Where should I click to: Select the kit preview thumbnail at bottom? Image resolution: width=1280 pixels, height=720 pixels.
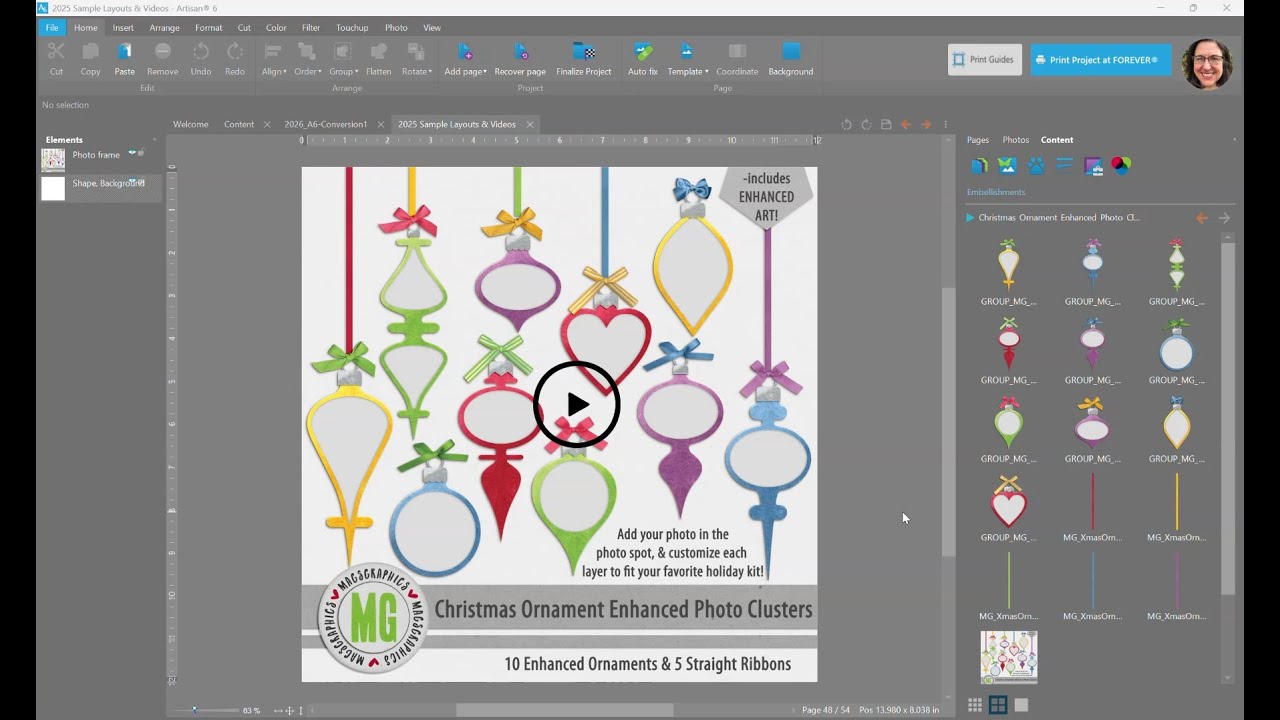tap(1008, 657)
